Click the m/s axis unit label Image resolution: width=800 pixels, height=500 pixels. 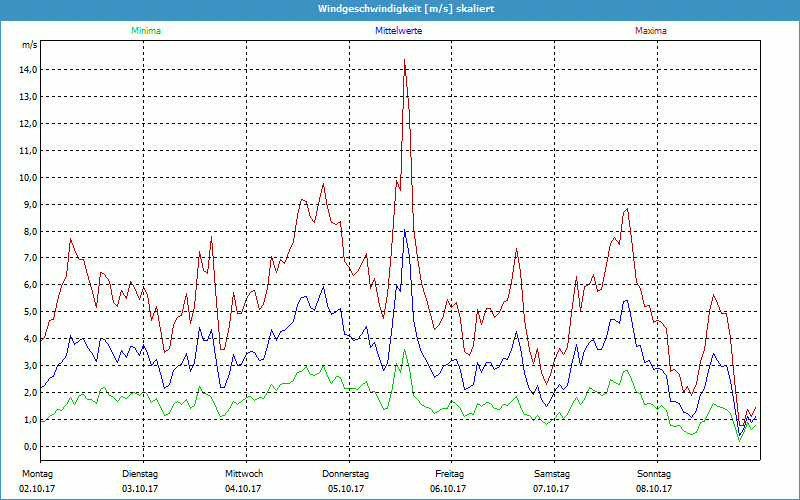[30, 45]
